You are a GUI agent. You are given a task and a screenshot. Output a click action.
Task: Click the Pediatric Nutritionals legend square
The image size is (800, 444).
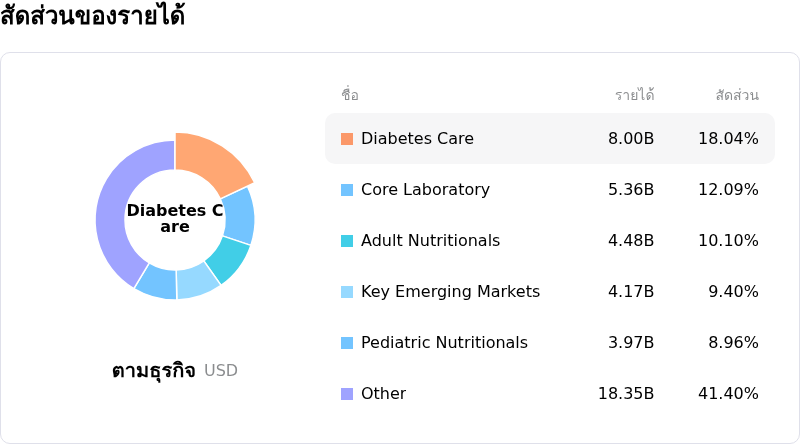coord(347,343)
